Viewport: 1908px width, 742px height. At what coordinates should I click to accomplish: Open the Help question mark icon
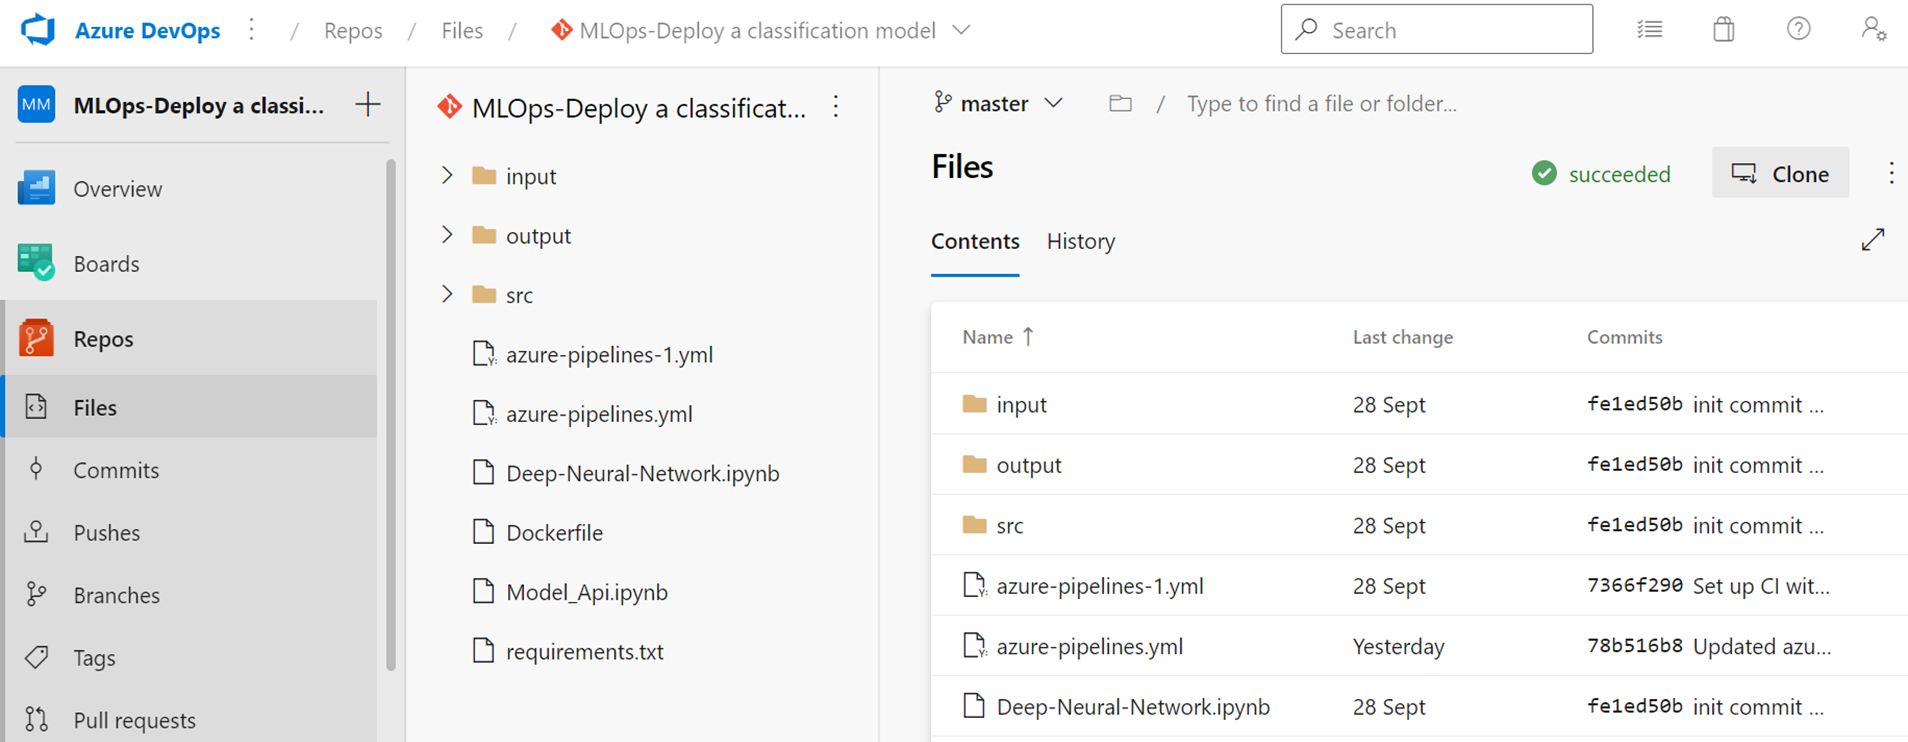pos(1798,30)
